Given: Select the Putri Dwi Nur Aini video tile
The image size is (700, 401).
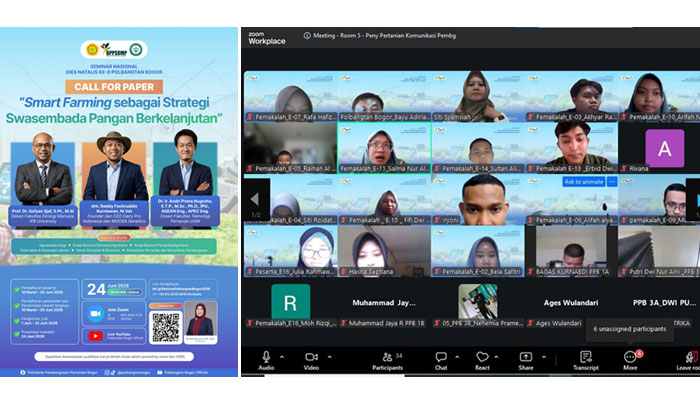Looking at the screenshot, I should [659, 251].
